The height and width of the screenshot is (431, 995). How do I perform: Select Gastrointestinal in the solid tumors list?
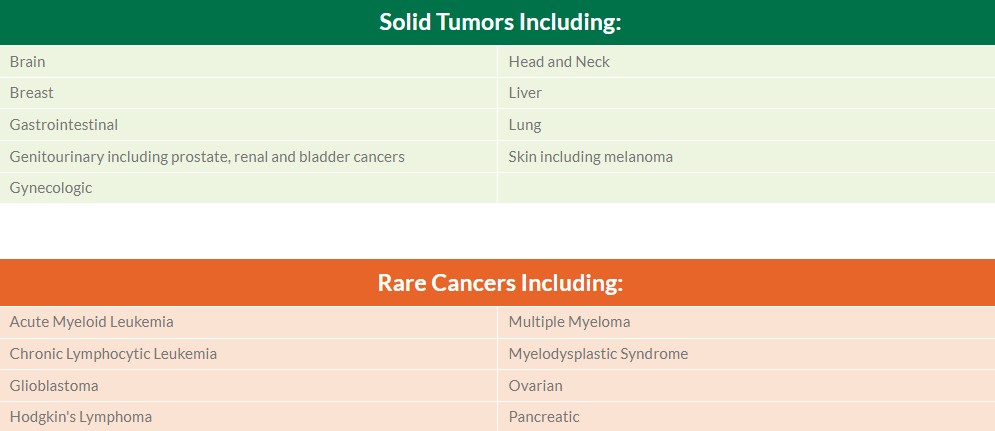click(x=64, y=125)
